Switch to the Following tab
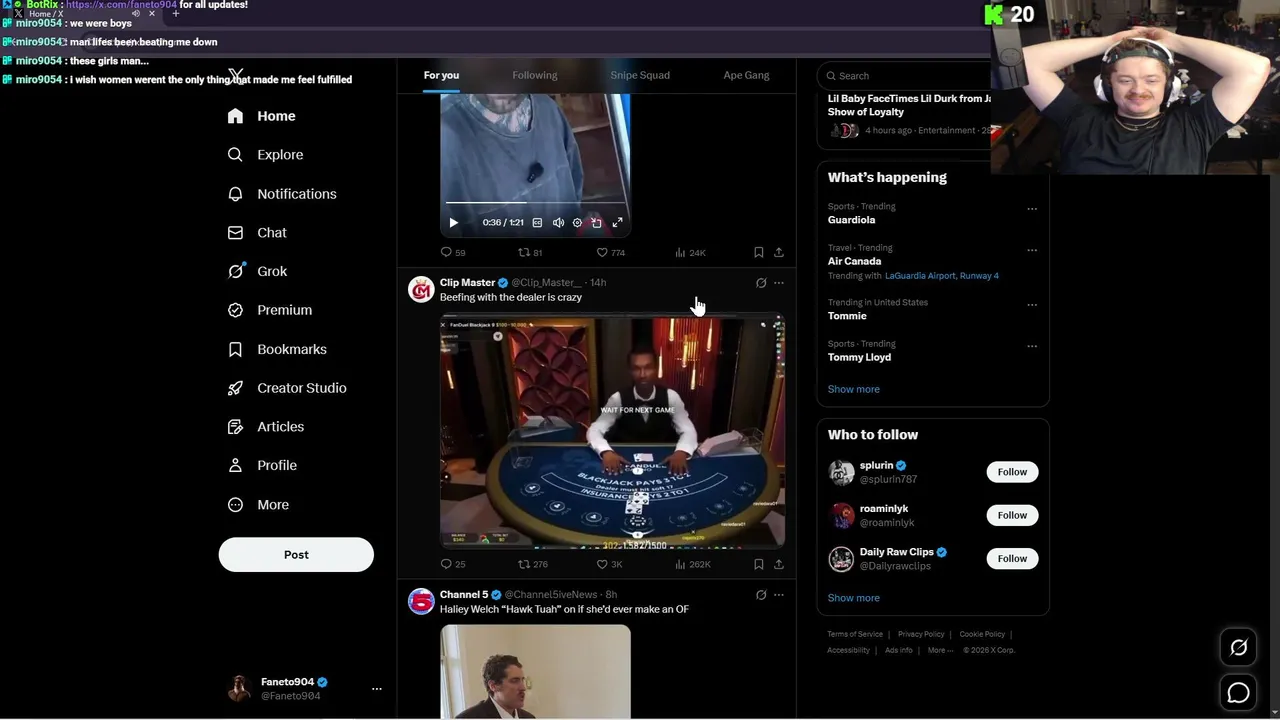Image resolution: width=1280 pixels, height=720 pixels. point(535,75)
